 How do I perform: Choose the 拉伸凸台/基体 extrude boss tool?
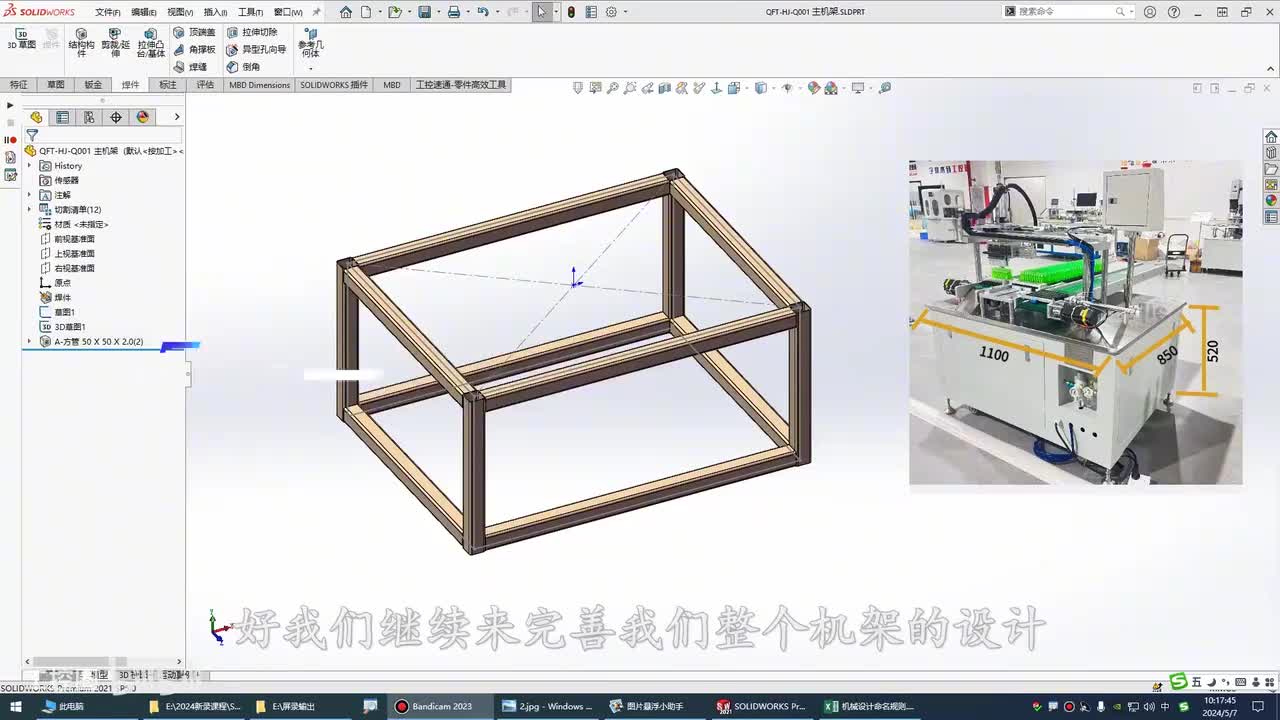[x=150, y=42]
